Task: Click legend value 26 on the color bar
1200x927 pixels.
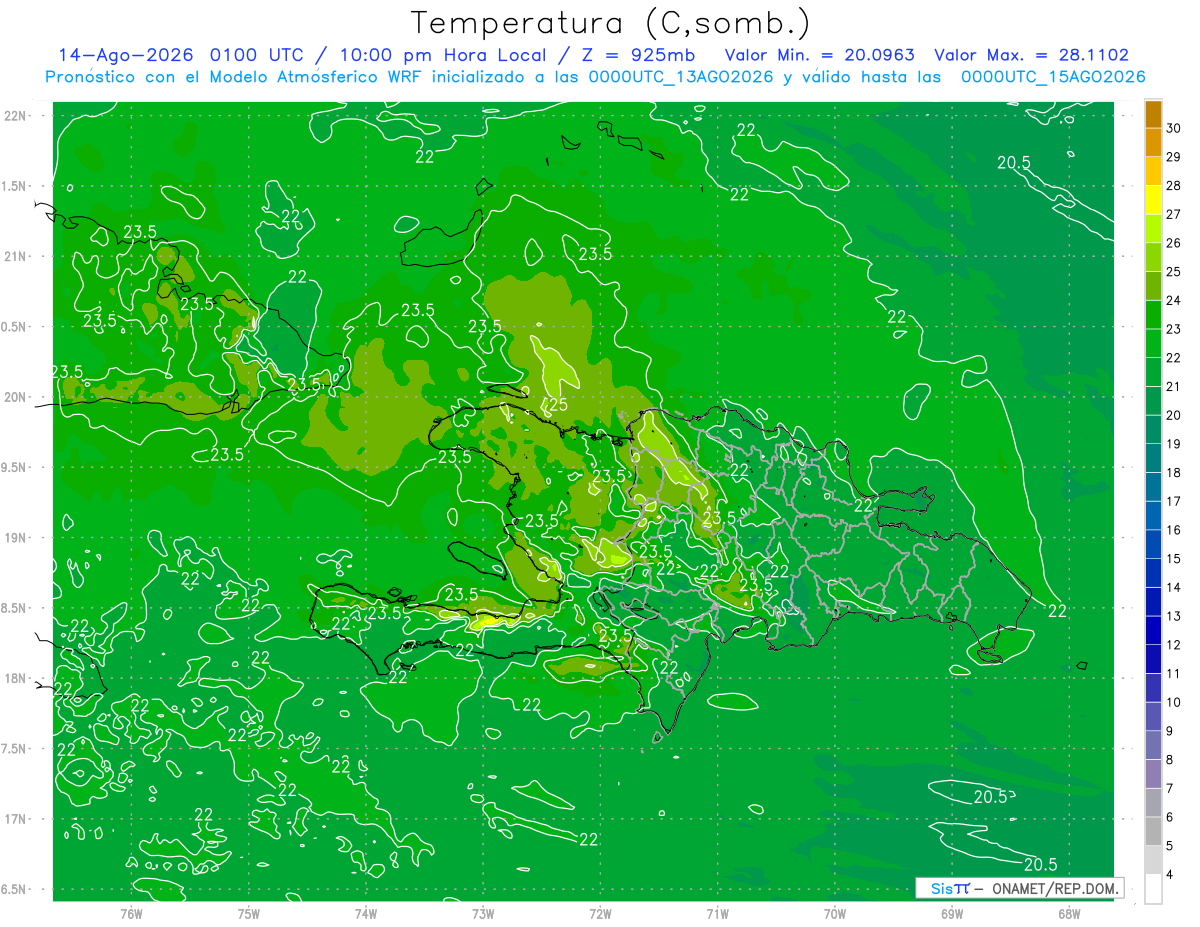Action: (1173, 243)
